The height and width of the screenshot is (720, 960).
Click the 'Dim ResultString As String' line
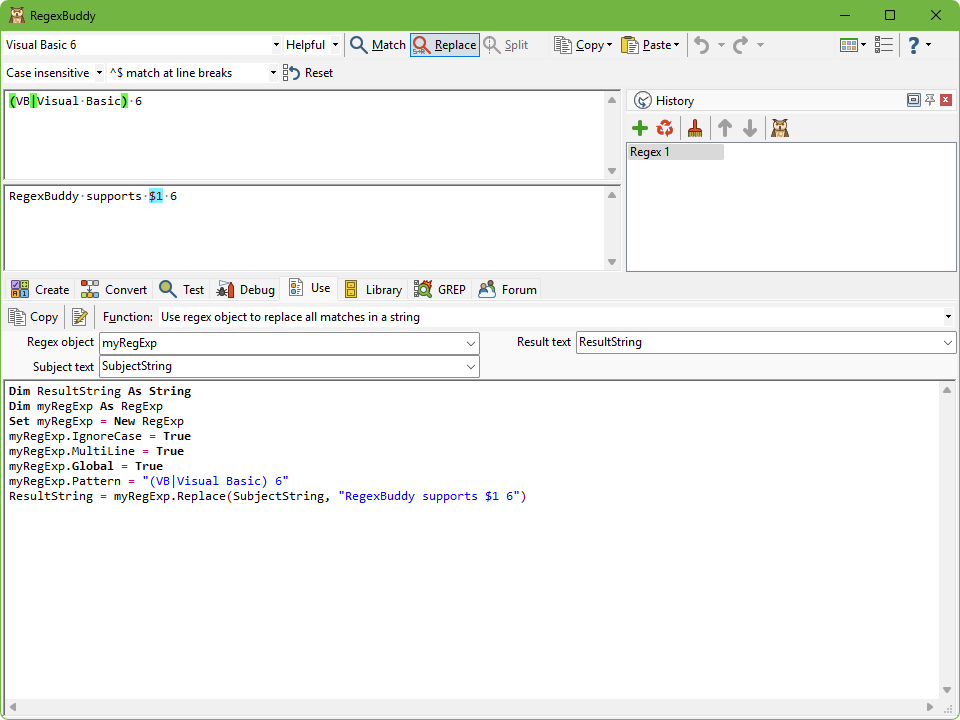(x=100, y=391)
